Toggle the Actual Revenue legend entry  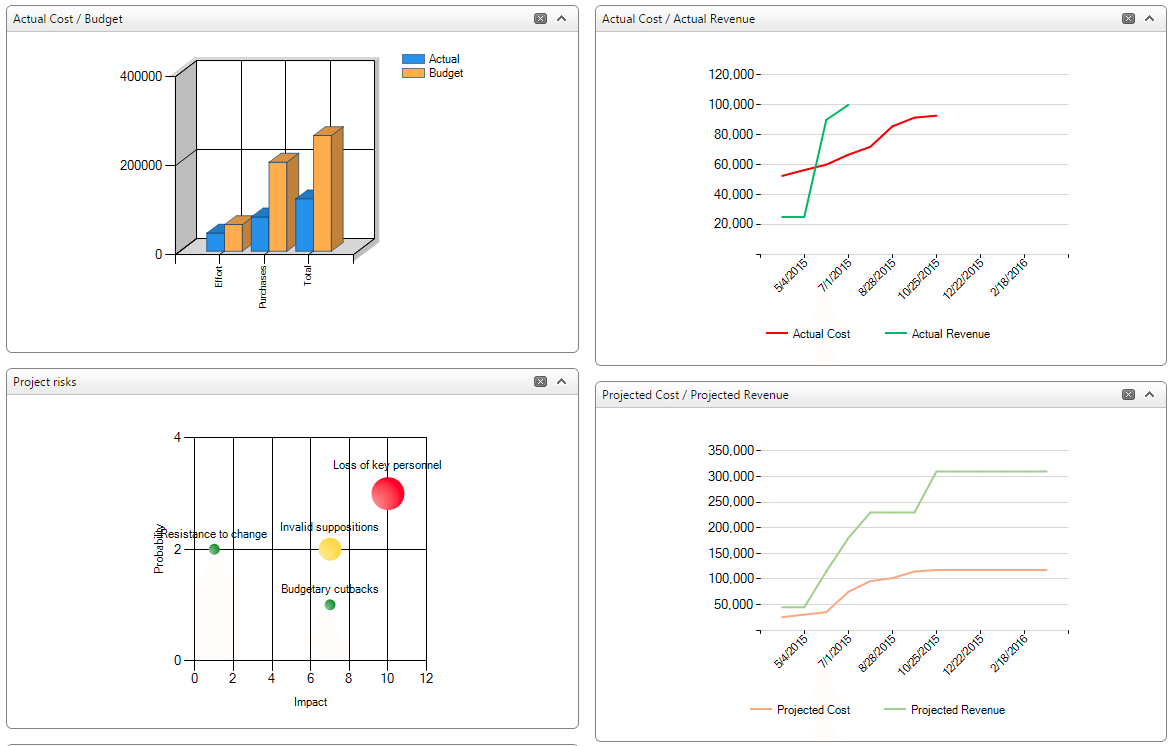937,333
